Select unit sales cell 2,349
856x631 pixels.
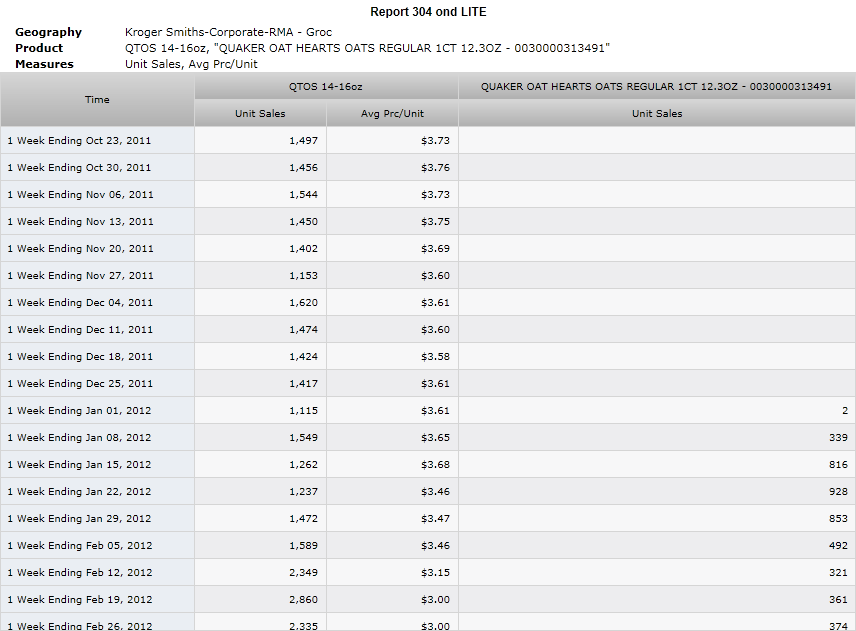[260, 573]
